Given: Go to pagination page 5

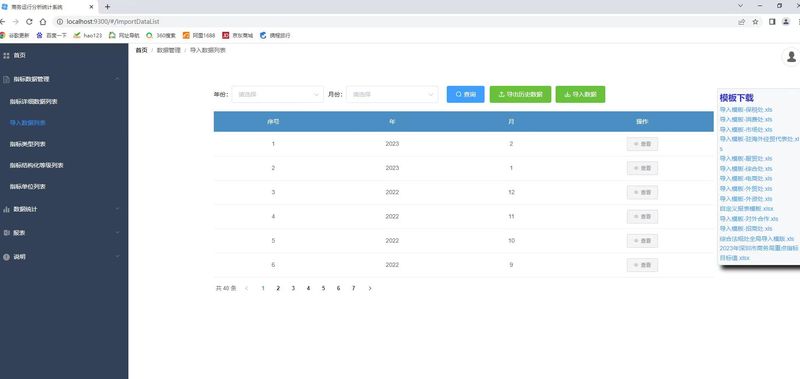Looking at the screenshot, I should pyautogui.click(x=323, y=288).
